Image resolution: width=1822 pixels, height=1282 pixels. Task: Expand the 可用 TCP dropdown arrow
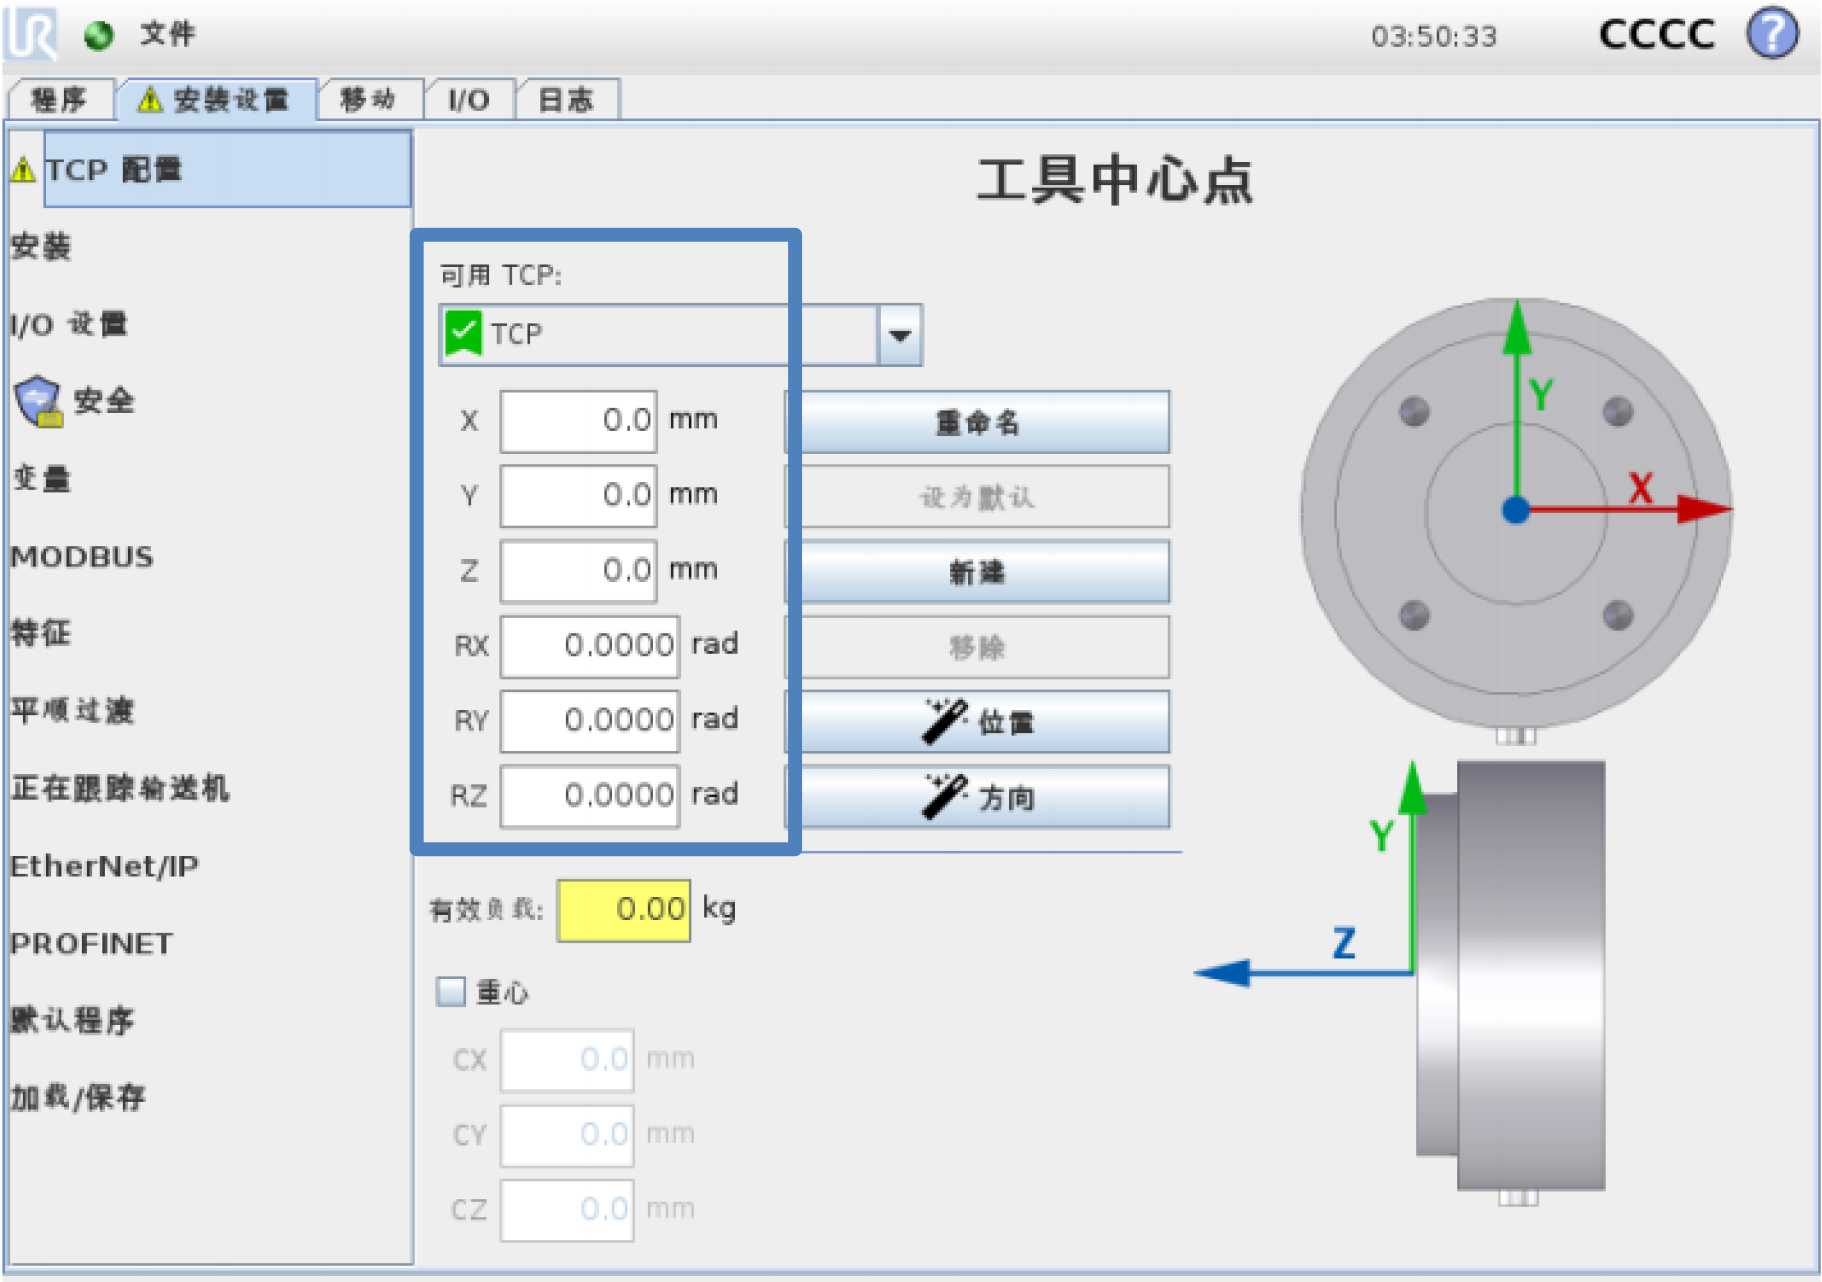pyautogui.click(x=899, y=335)
